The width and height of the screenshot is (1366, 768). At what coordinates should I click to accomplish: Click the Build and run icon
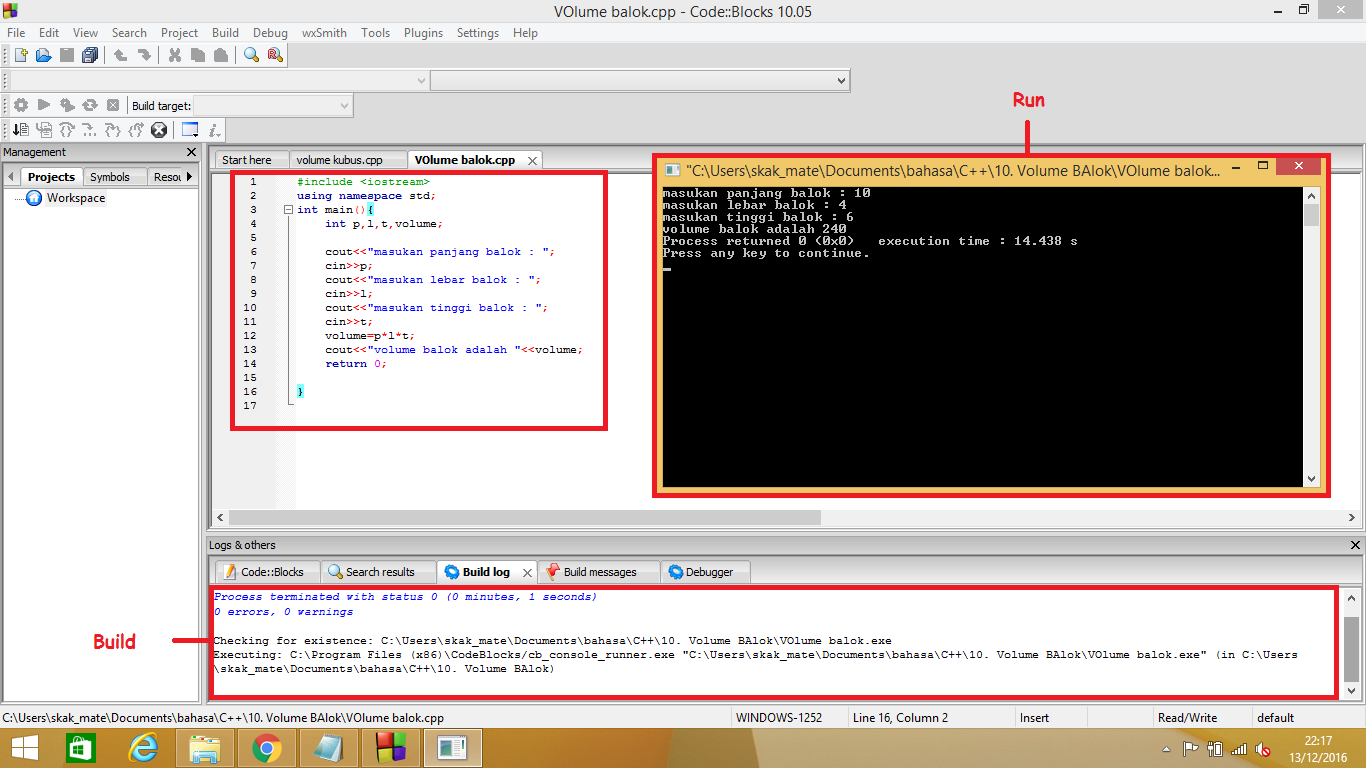(67, 105)
